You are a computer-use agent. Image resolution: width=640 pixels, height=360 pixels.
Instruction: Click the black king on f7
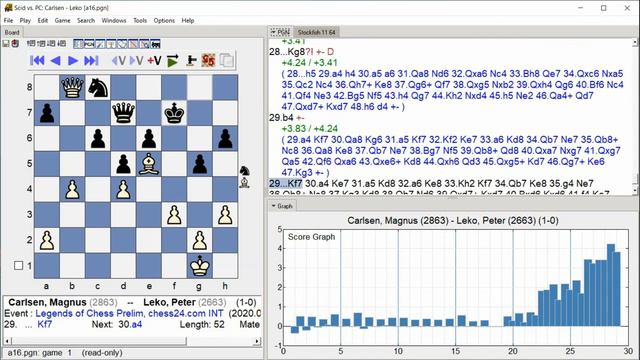(x=174, y=113)
